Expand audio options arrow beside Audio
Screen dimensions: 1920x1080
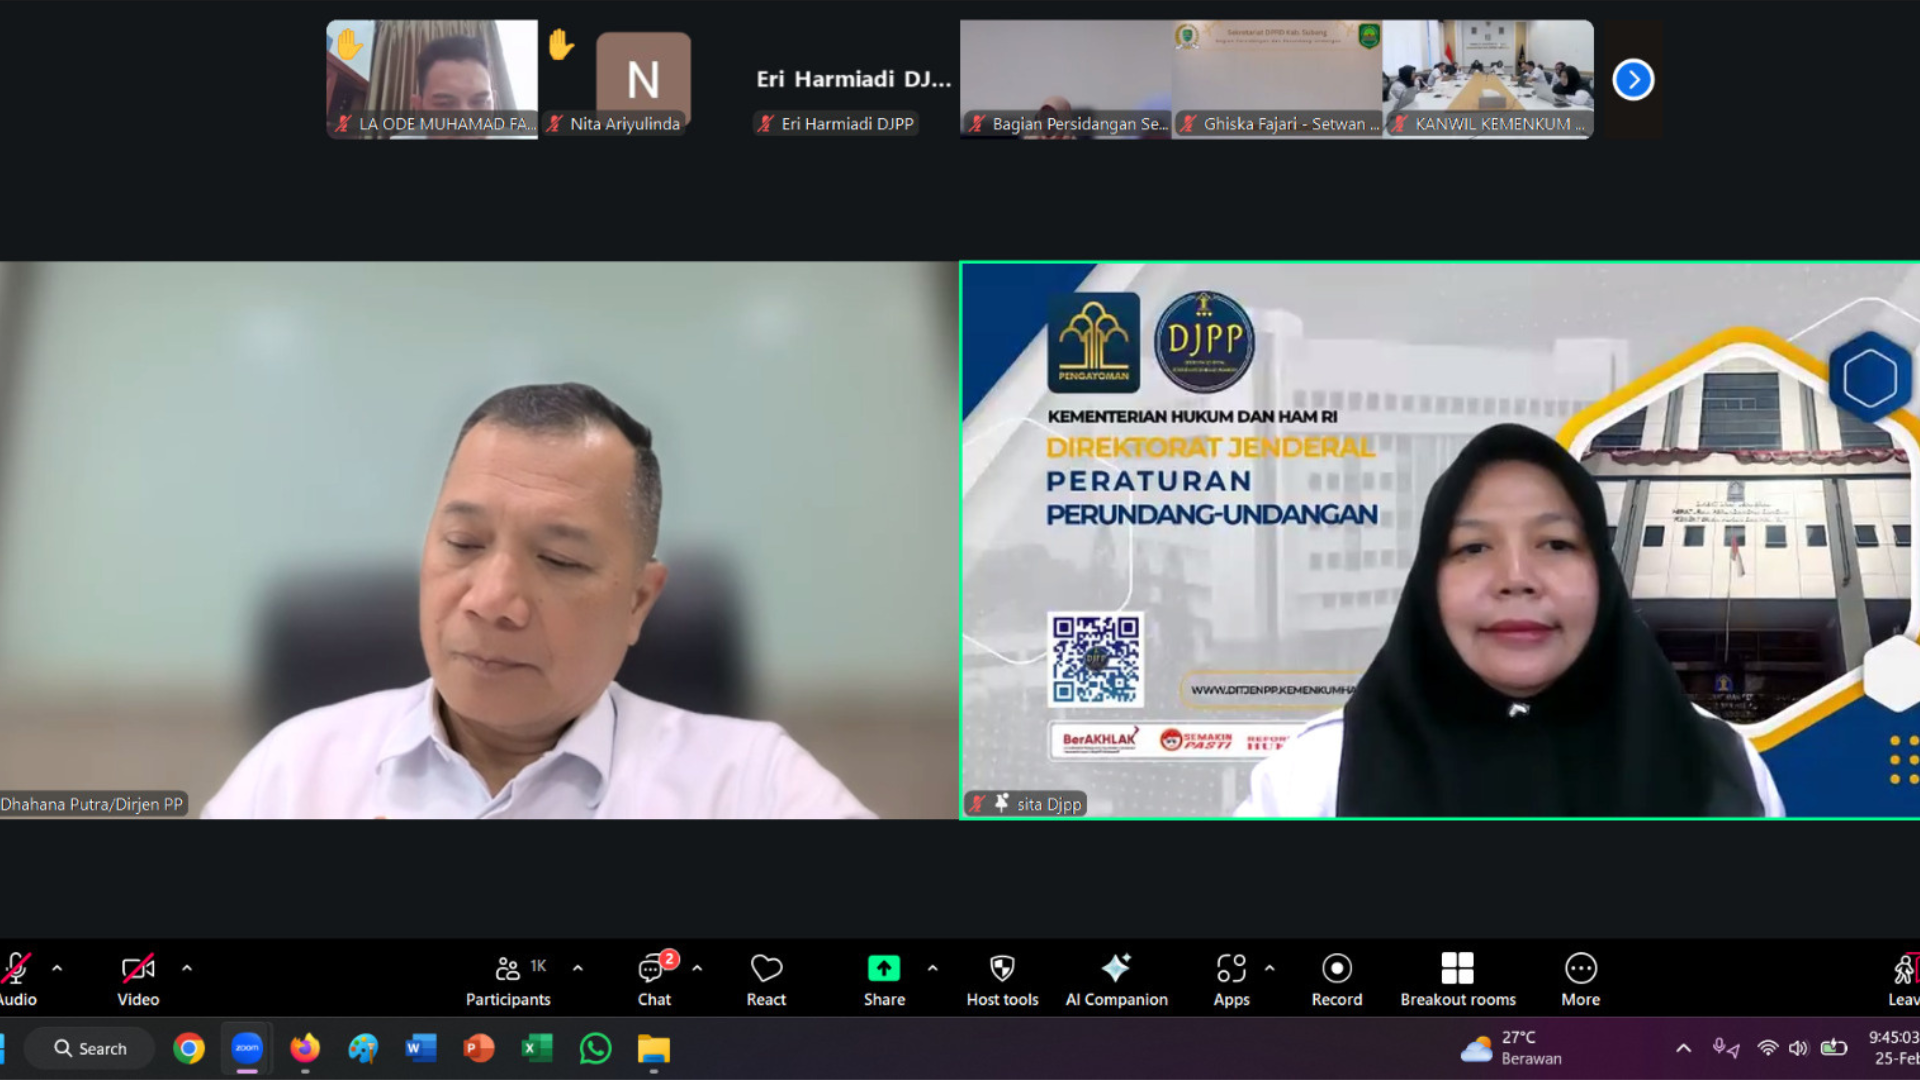pos(57,968)
